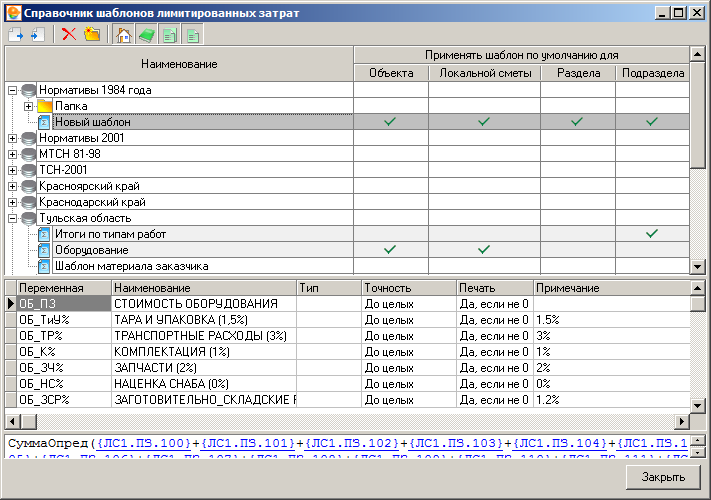The width and height of the screenshot is (711, 500).
Task: Toggle the green book toolbar icon
Action: click(x=147, y=35)
